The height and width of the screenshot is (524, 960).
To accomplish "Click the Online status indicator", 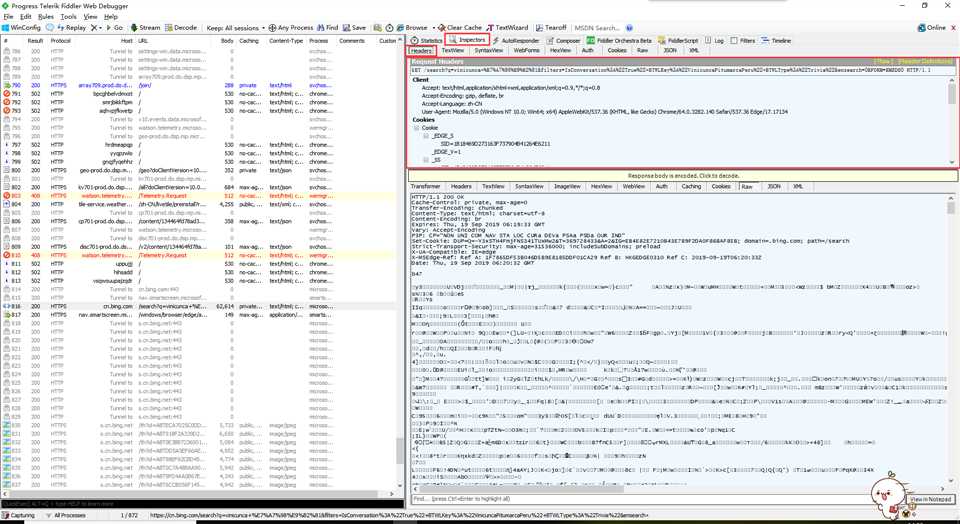I will pyautogui.click(x=932, y=28).
